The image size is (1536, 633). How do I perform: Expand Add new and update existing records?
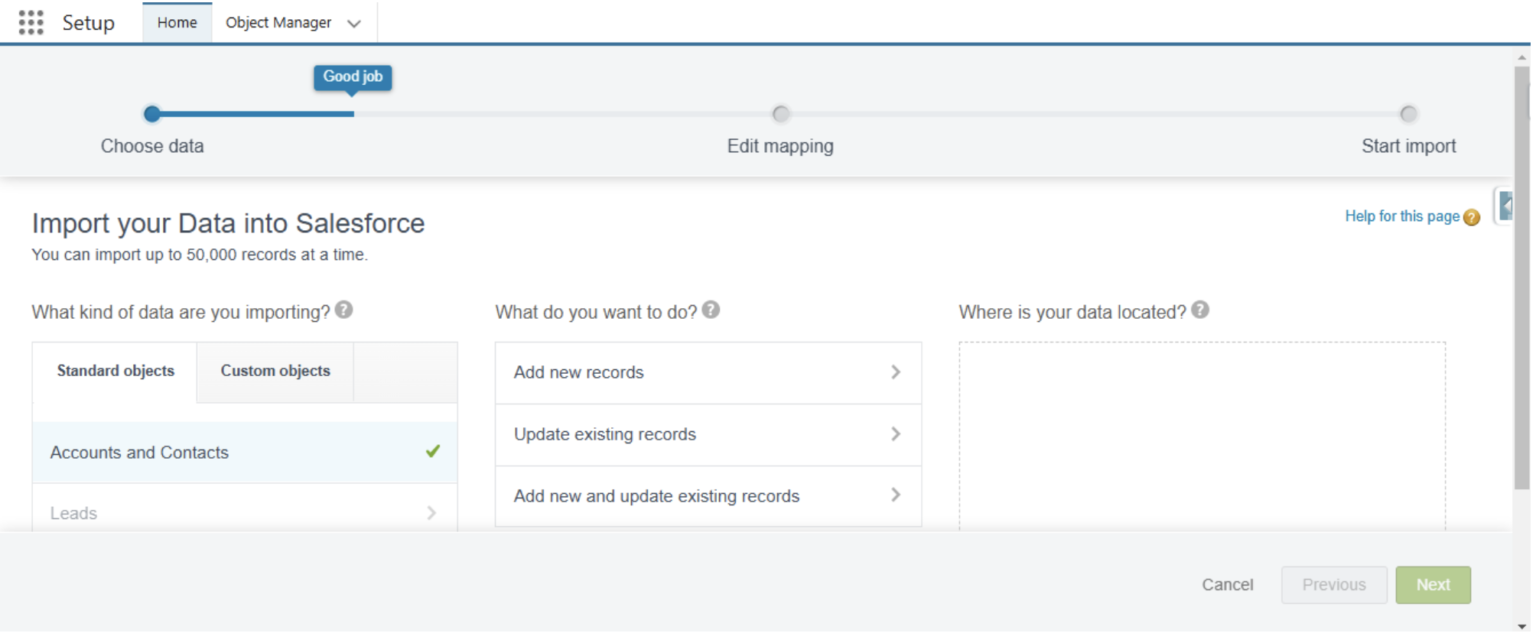tap(708, 496)
